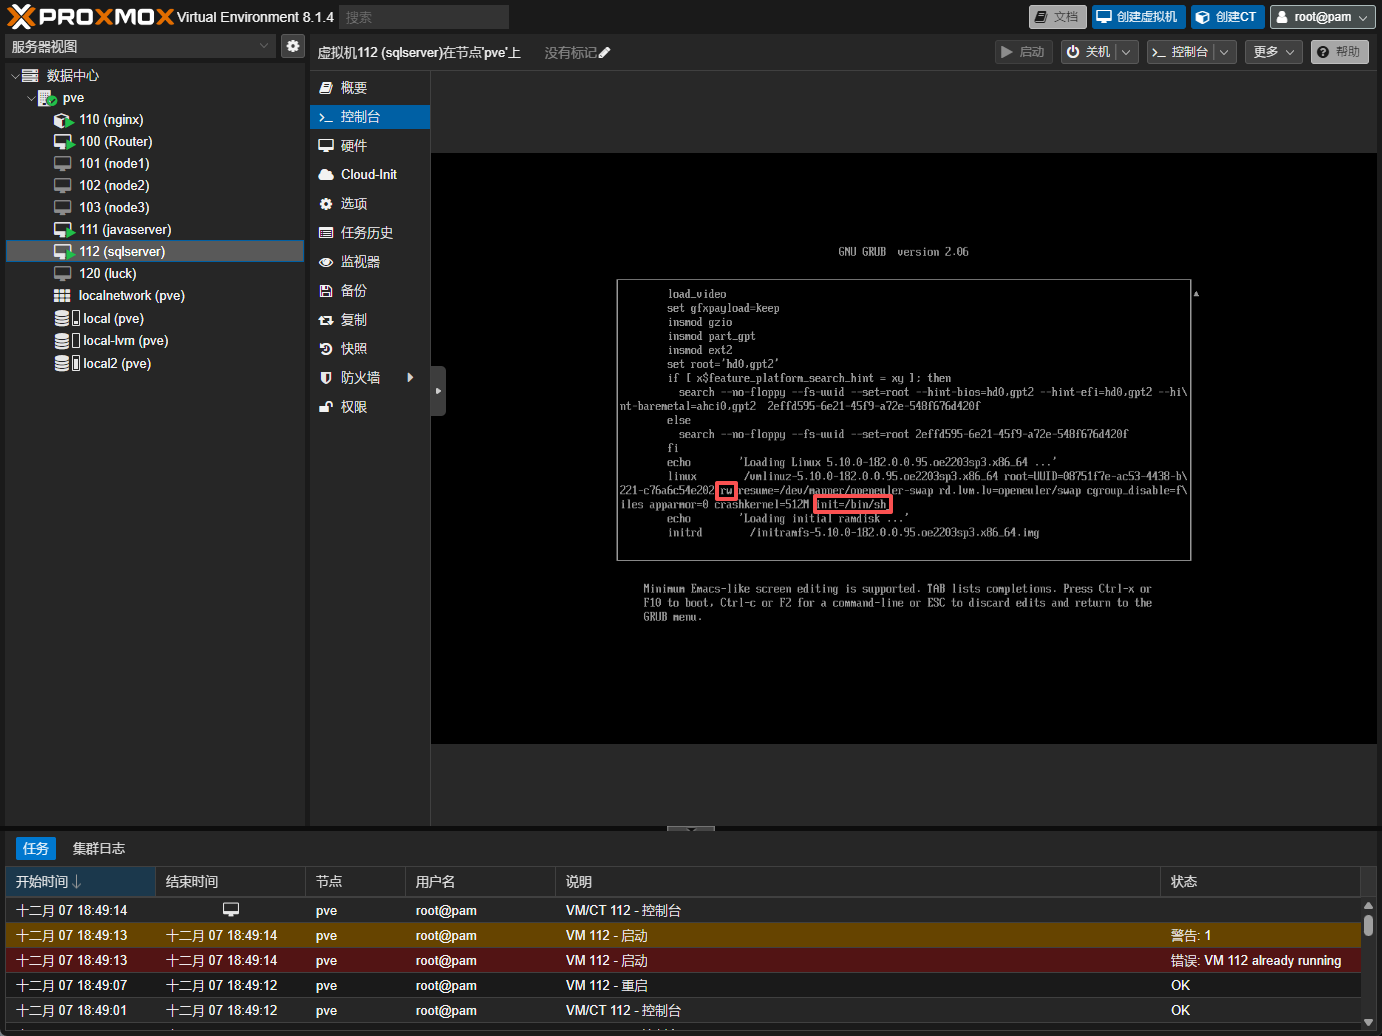Expand the Firewall submenu arrow
Screen dimensions: 1382x1036
(x=410, y=378)
